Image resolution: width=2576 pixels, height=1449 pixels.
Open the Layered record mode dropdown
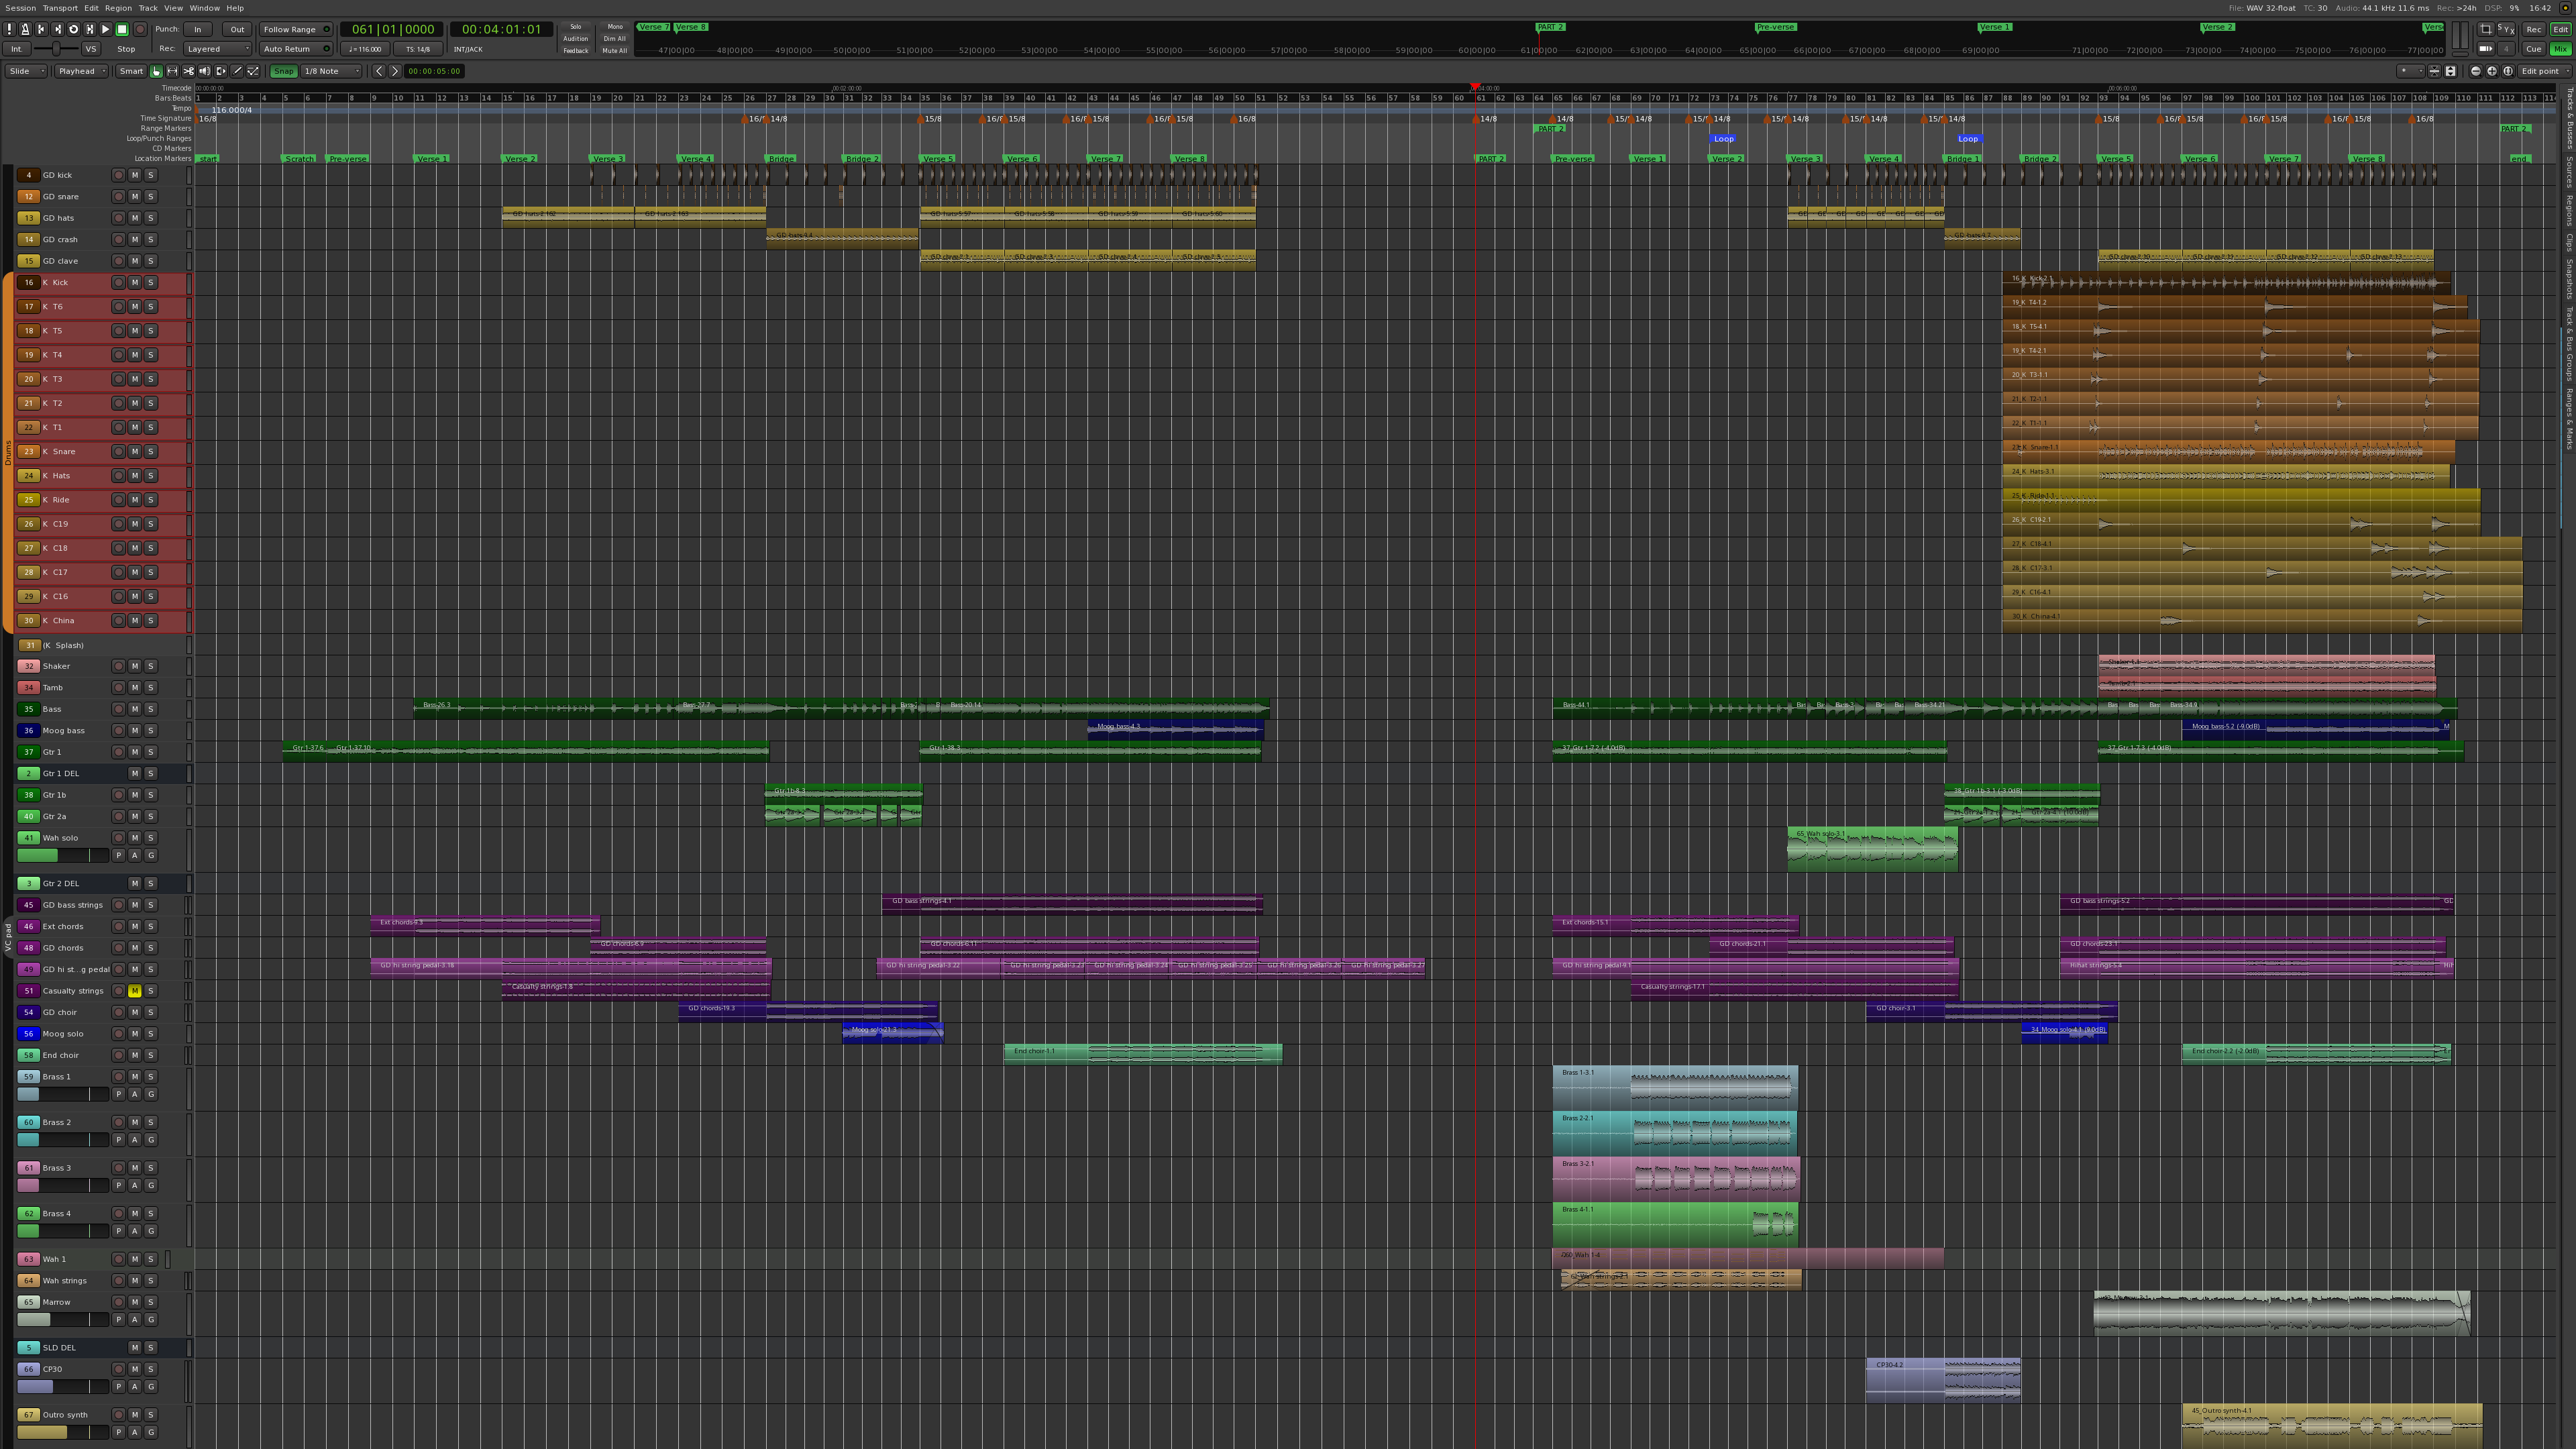[x=217, y=49]
